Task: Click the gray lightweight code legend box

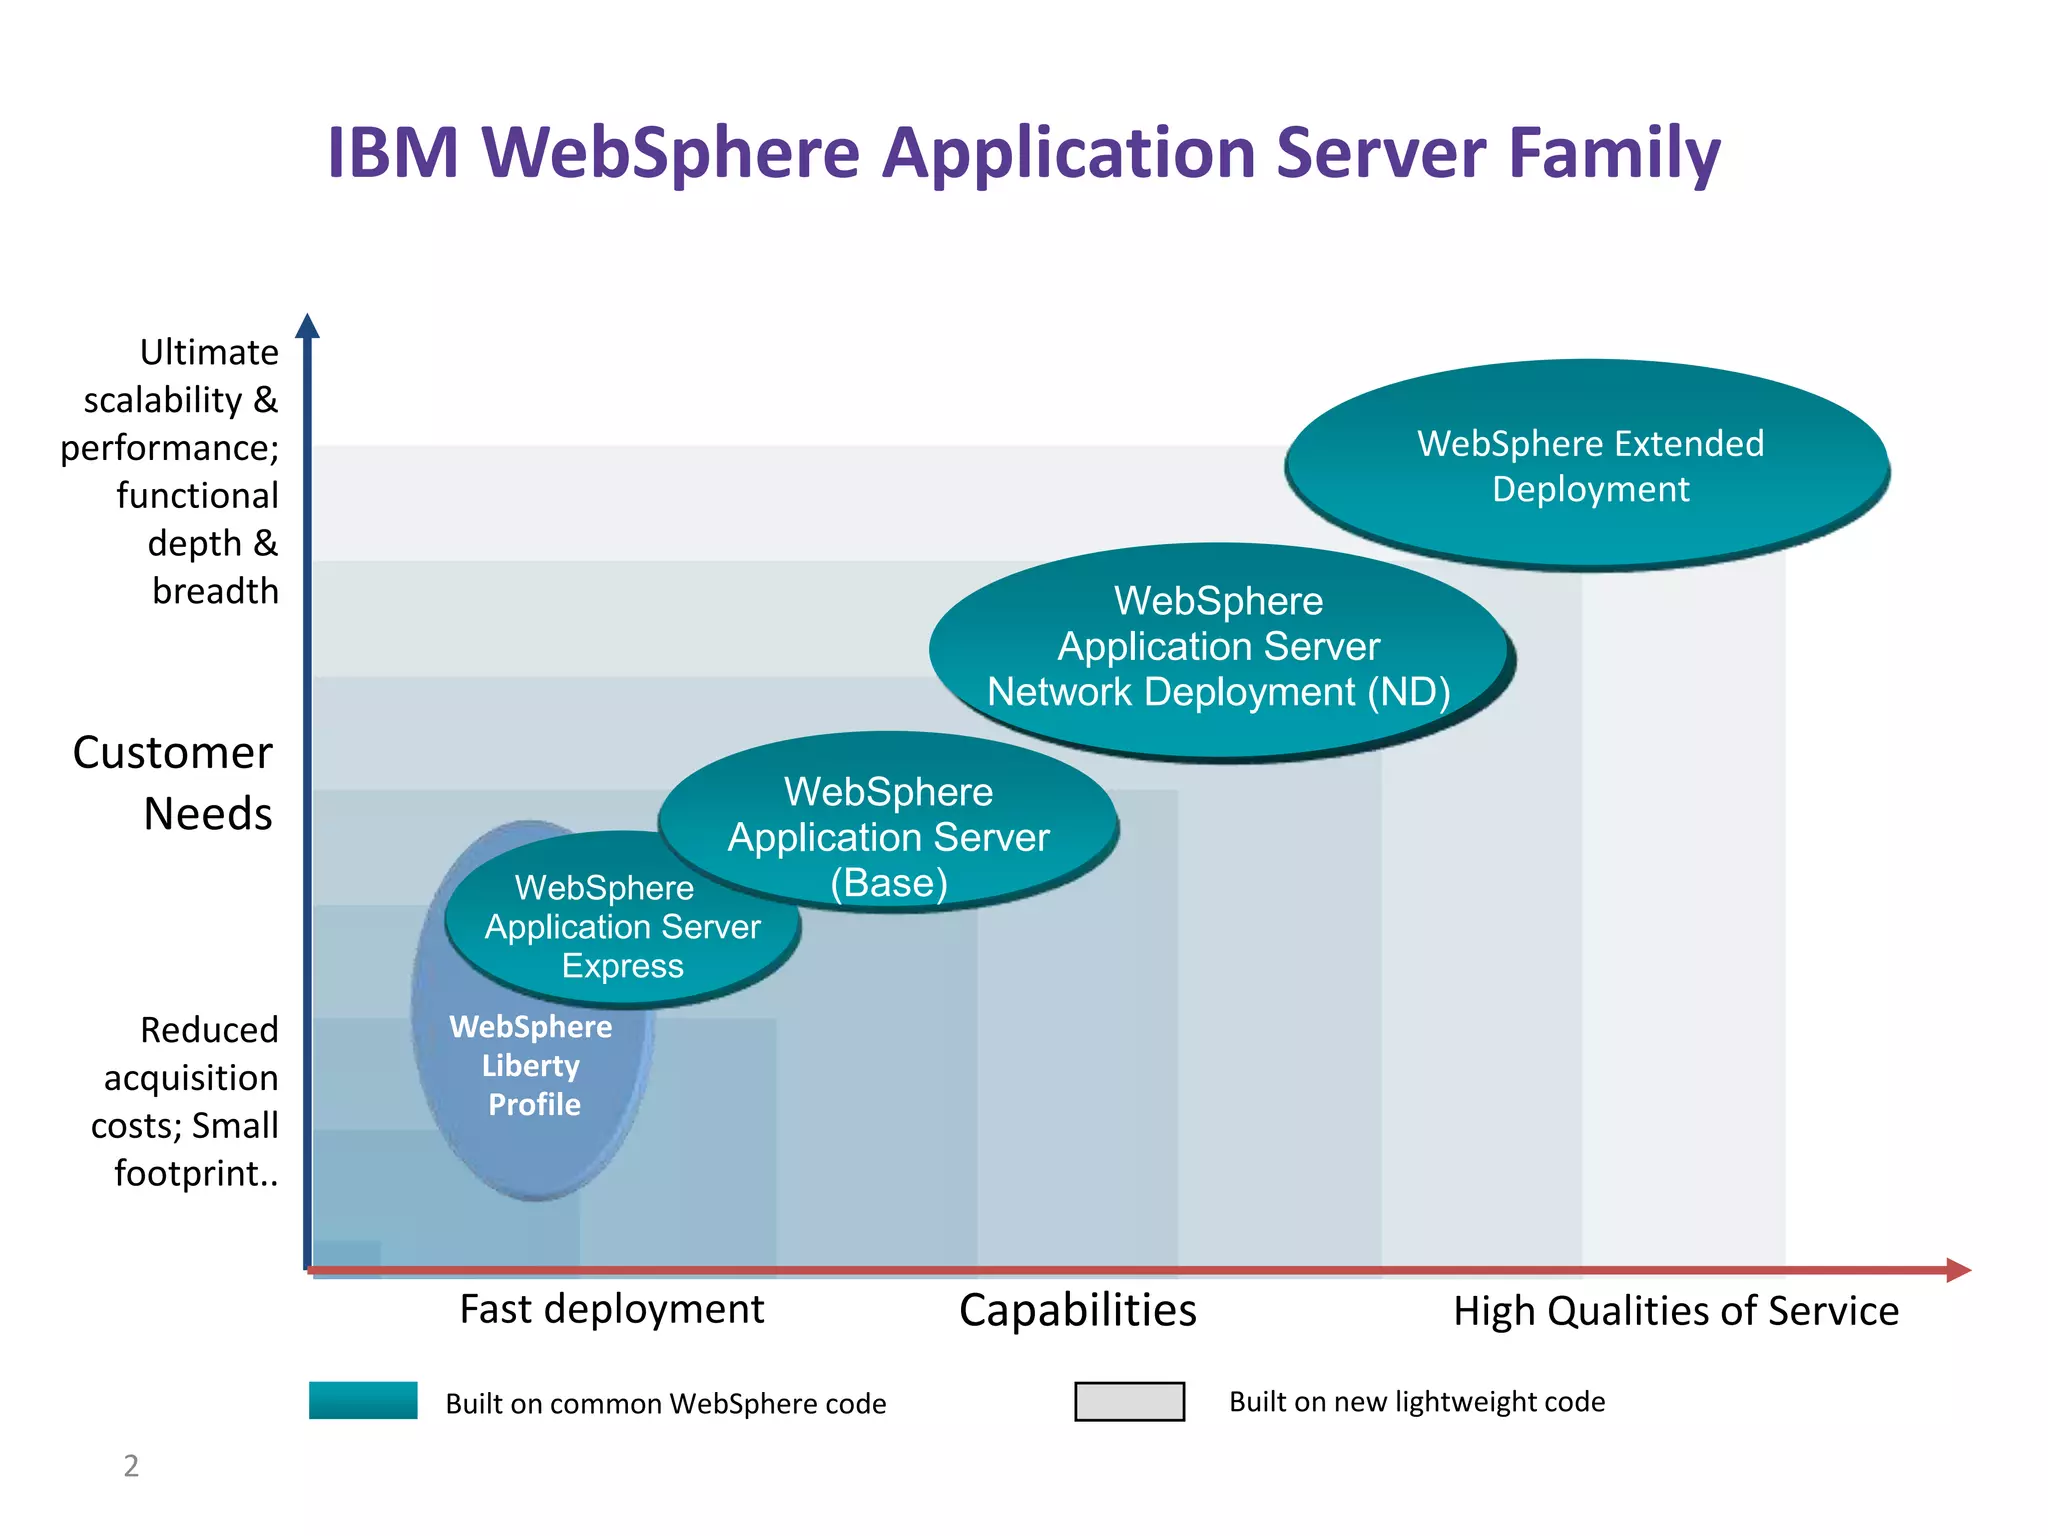Action: pos(1129,1401)
